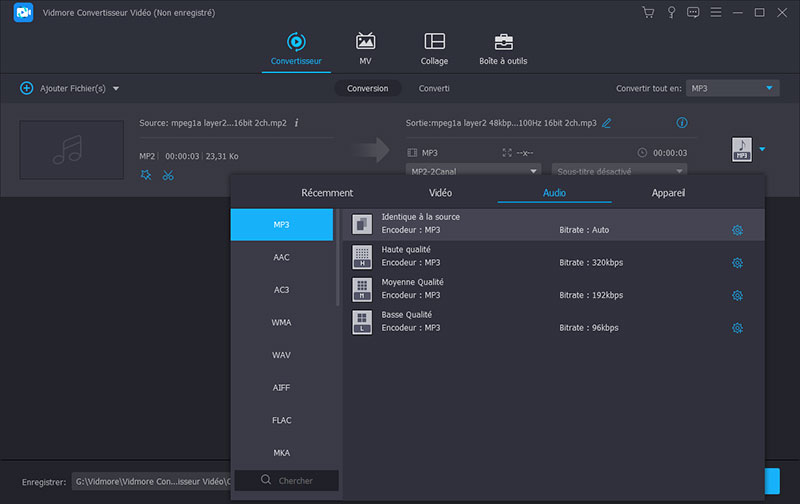Click the Ajouter Fichier(s) button
Screen dimensions: 800x504
pyautogui.click(x=70, y=88)
